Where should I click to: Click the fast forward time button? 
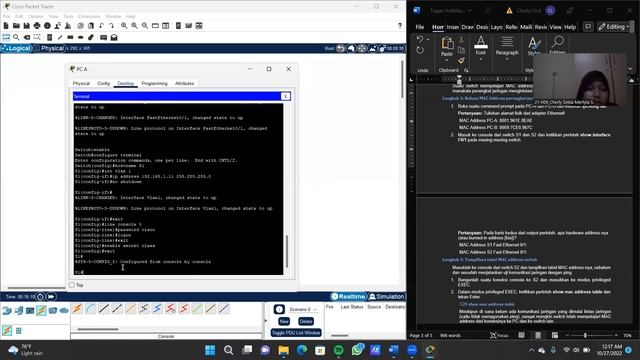51,297
